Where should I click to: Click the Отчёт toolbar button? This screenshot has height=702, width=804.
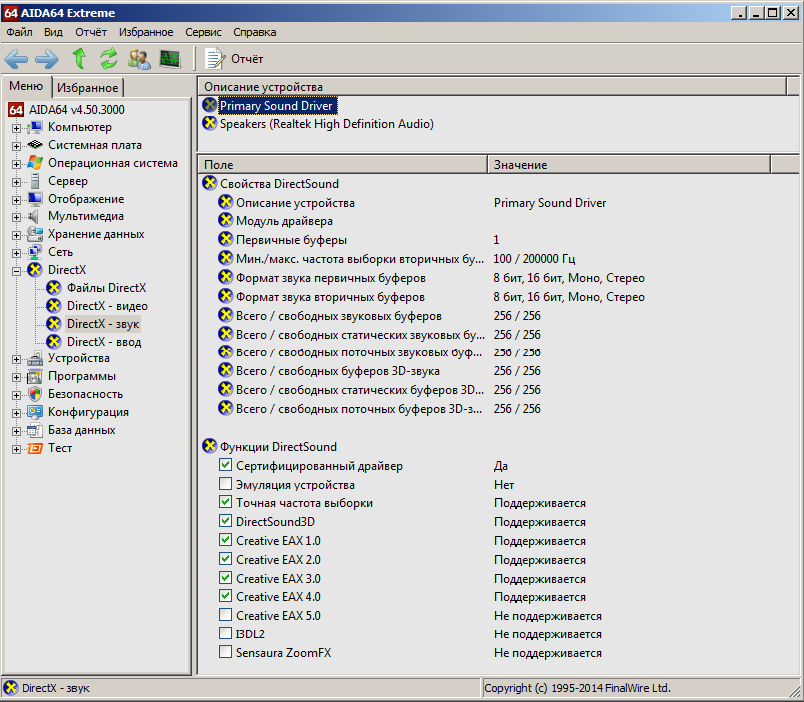coord(234,59)
